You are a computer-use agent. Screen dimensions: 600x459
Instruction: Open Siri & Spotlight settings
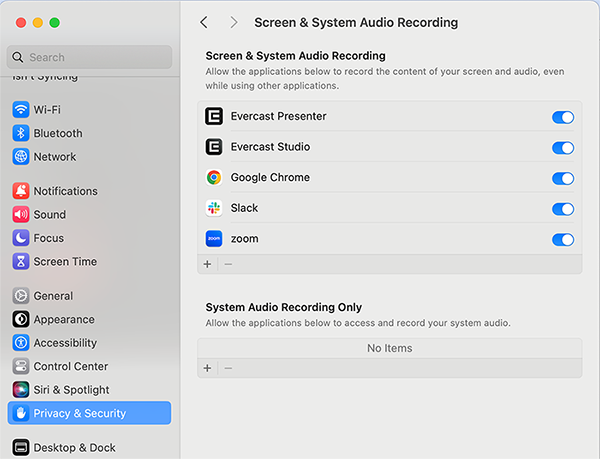pyautogui.click(x=89, y=390)
